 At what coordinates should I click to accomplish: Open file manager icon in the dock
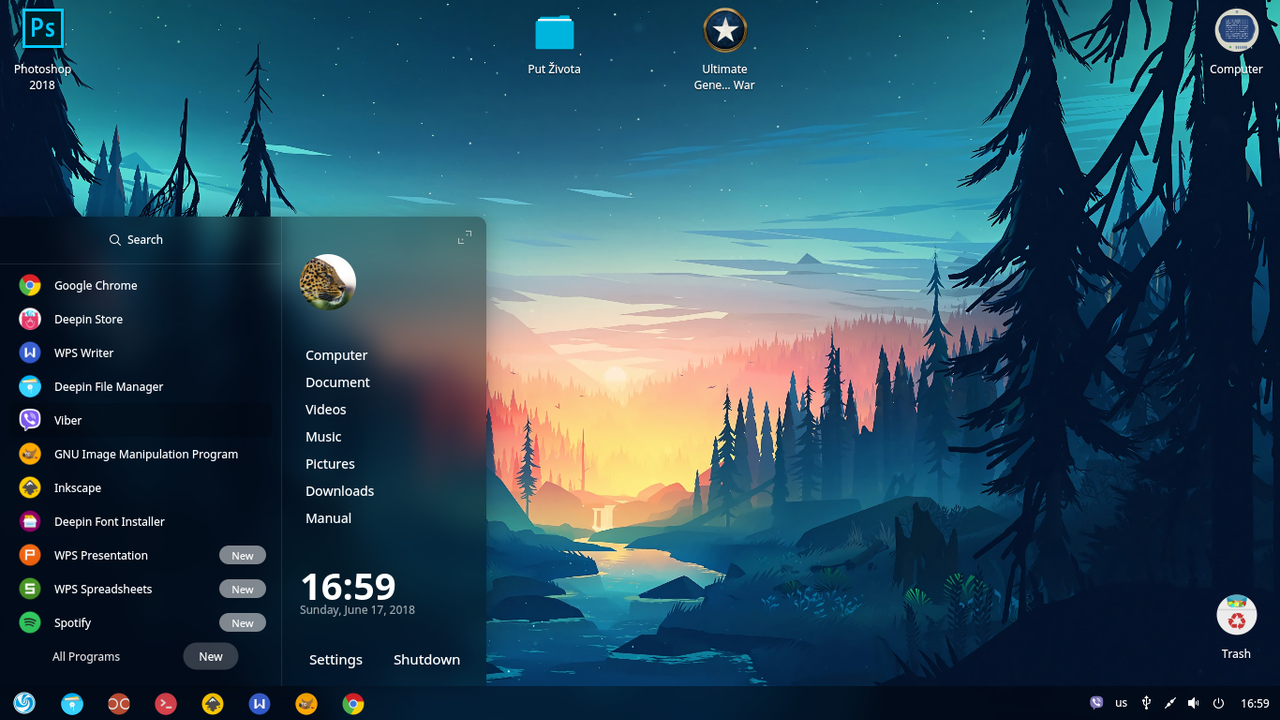(72, 703)
